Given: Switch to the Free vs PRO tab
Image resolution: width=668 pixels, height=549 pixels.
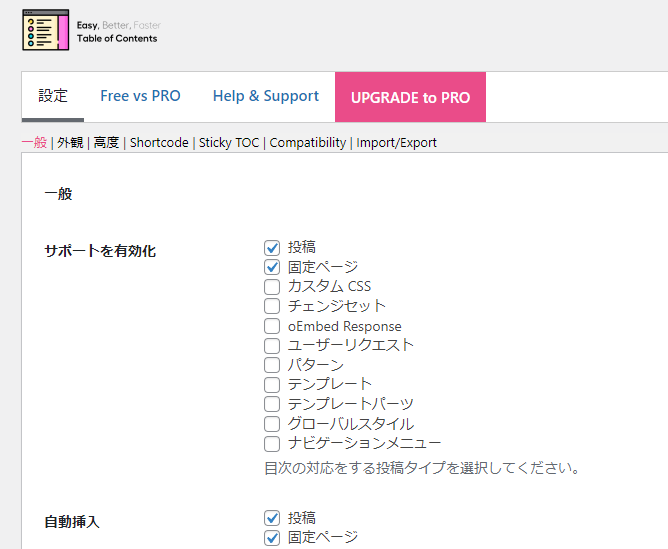Looking at the screenshot, I should click(x=140, y=96).
